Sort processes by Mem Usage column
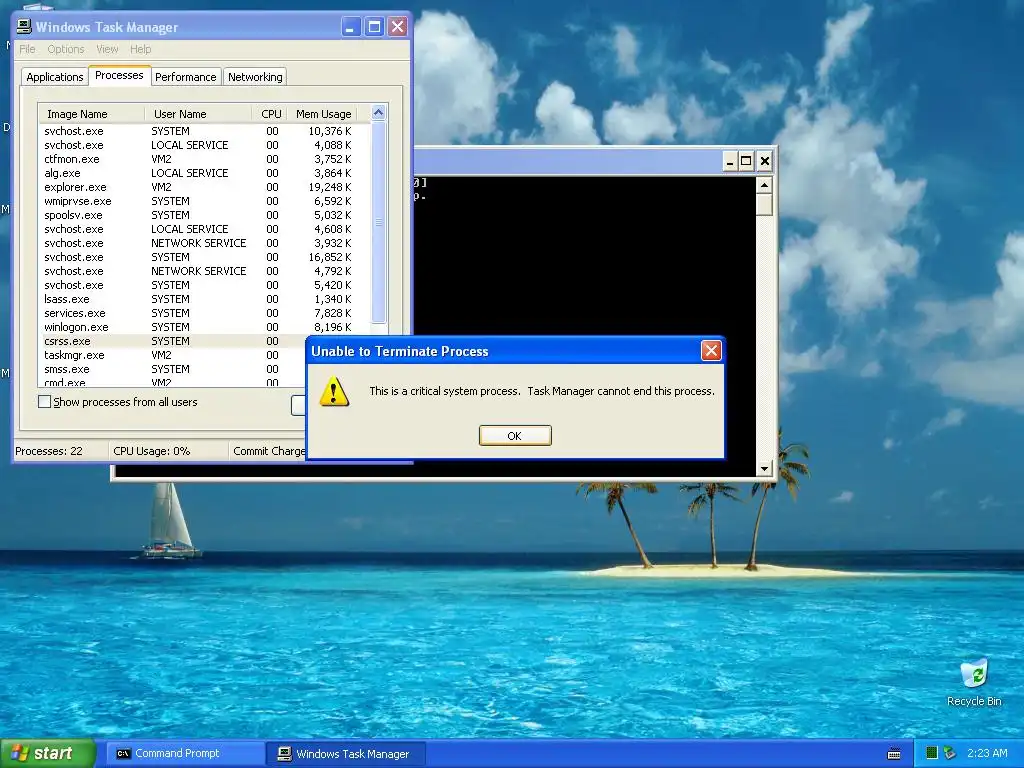 [x=323, y=114]
